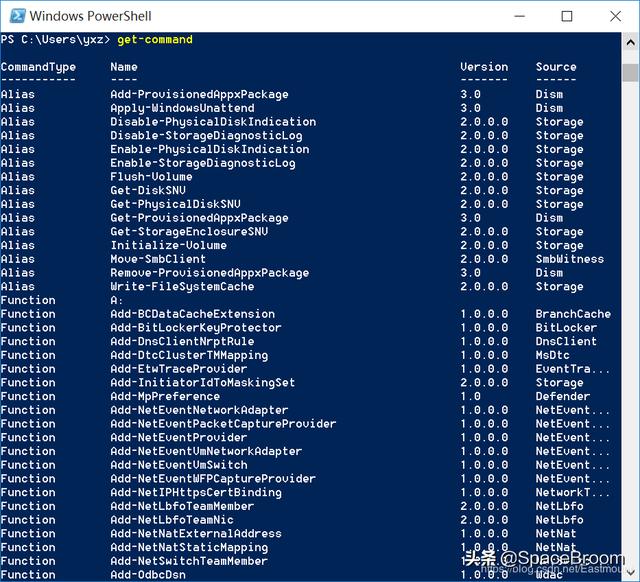Select Get-StorageEnclosureSNV entry
The image size is (640, 582).
click(189, 231)
